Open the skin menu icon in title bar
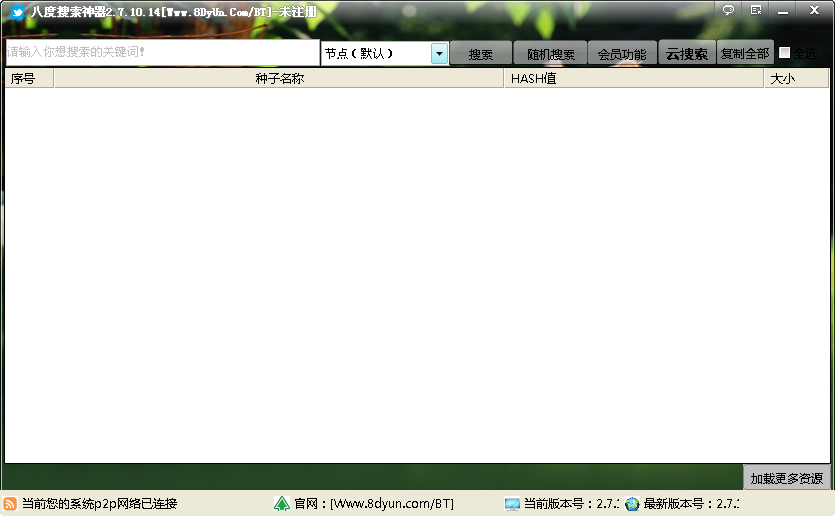The height and width of the screenshot is (516, 835). pos(756,10)
